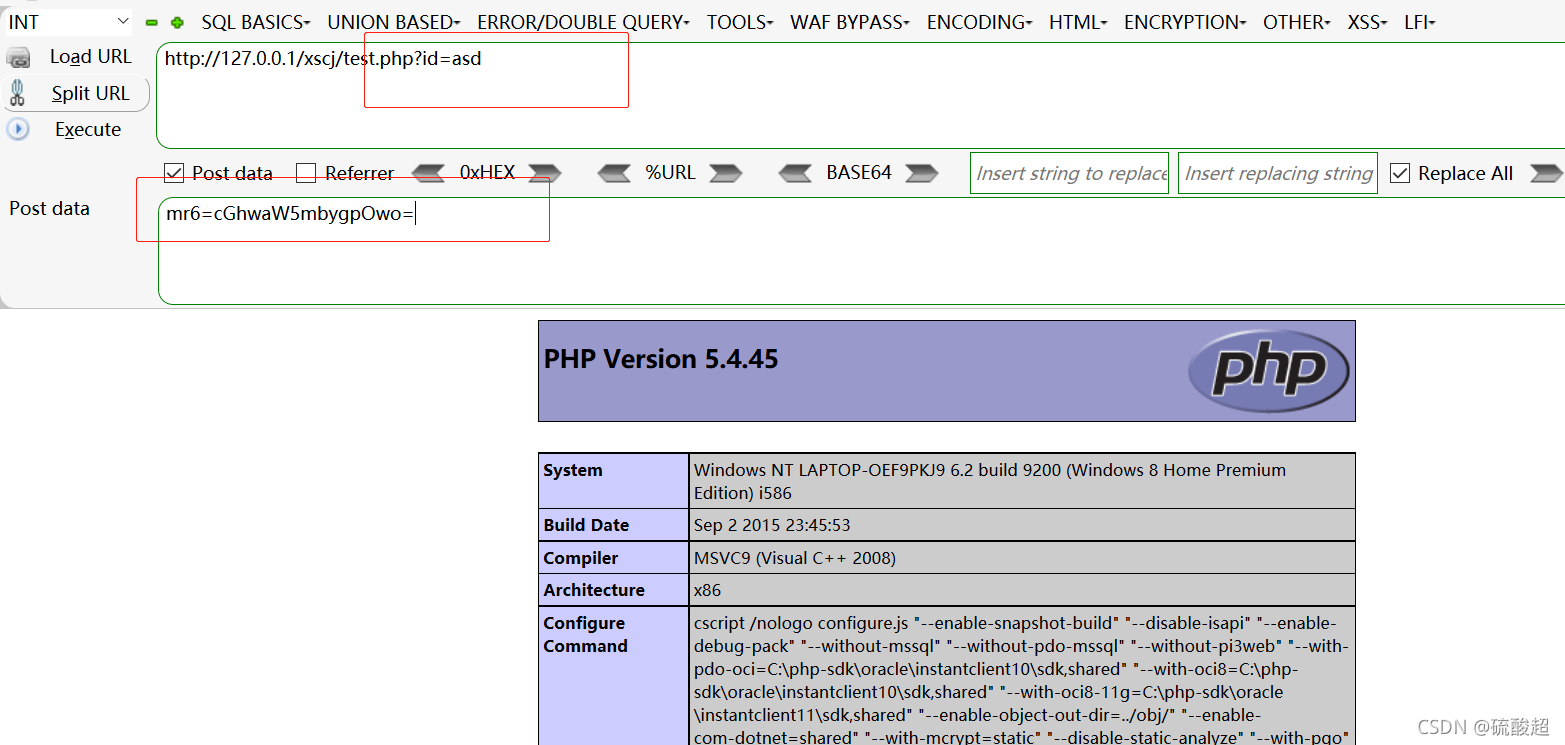Click the 'PHP Version 5.4.45' heading
This screenshot has width=1565, height=745.
click(x=661, y=359)
